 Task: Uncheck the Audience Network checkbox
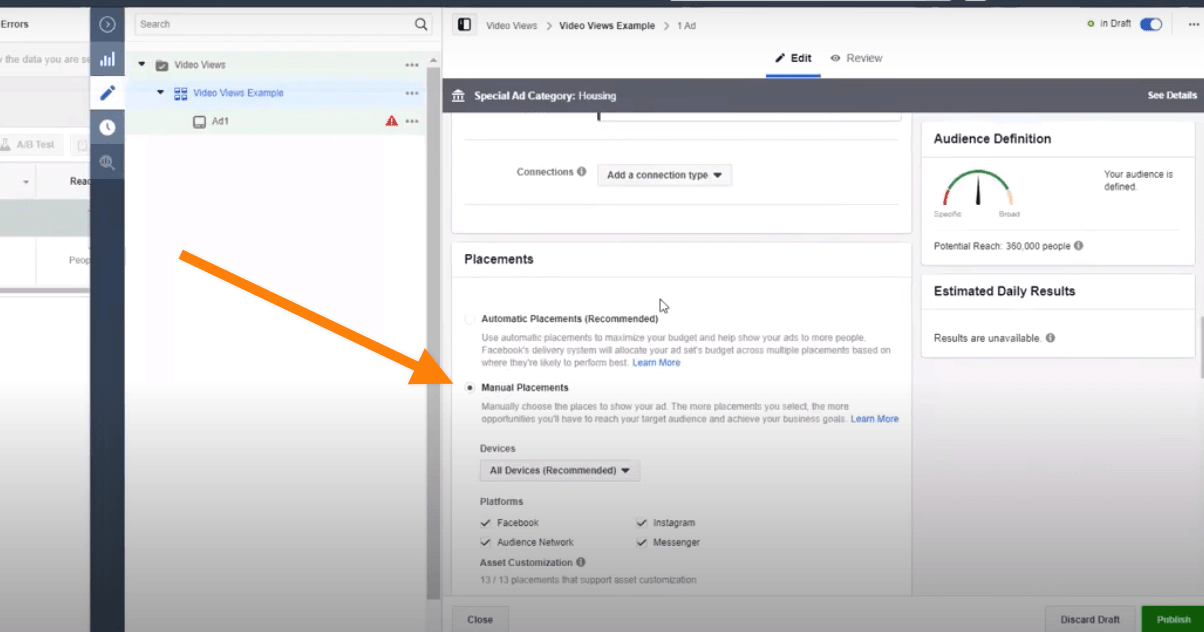pos(486,543)
